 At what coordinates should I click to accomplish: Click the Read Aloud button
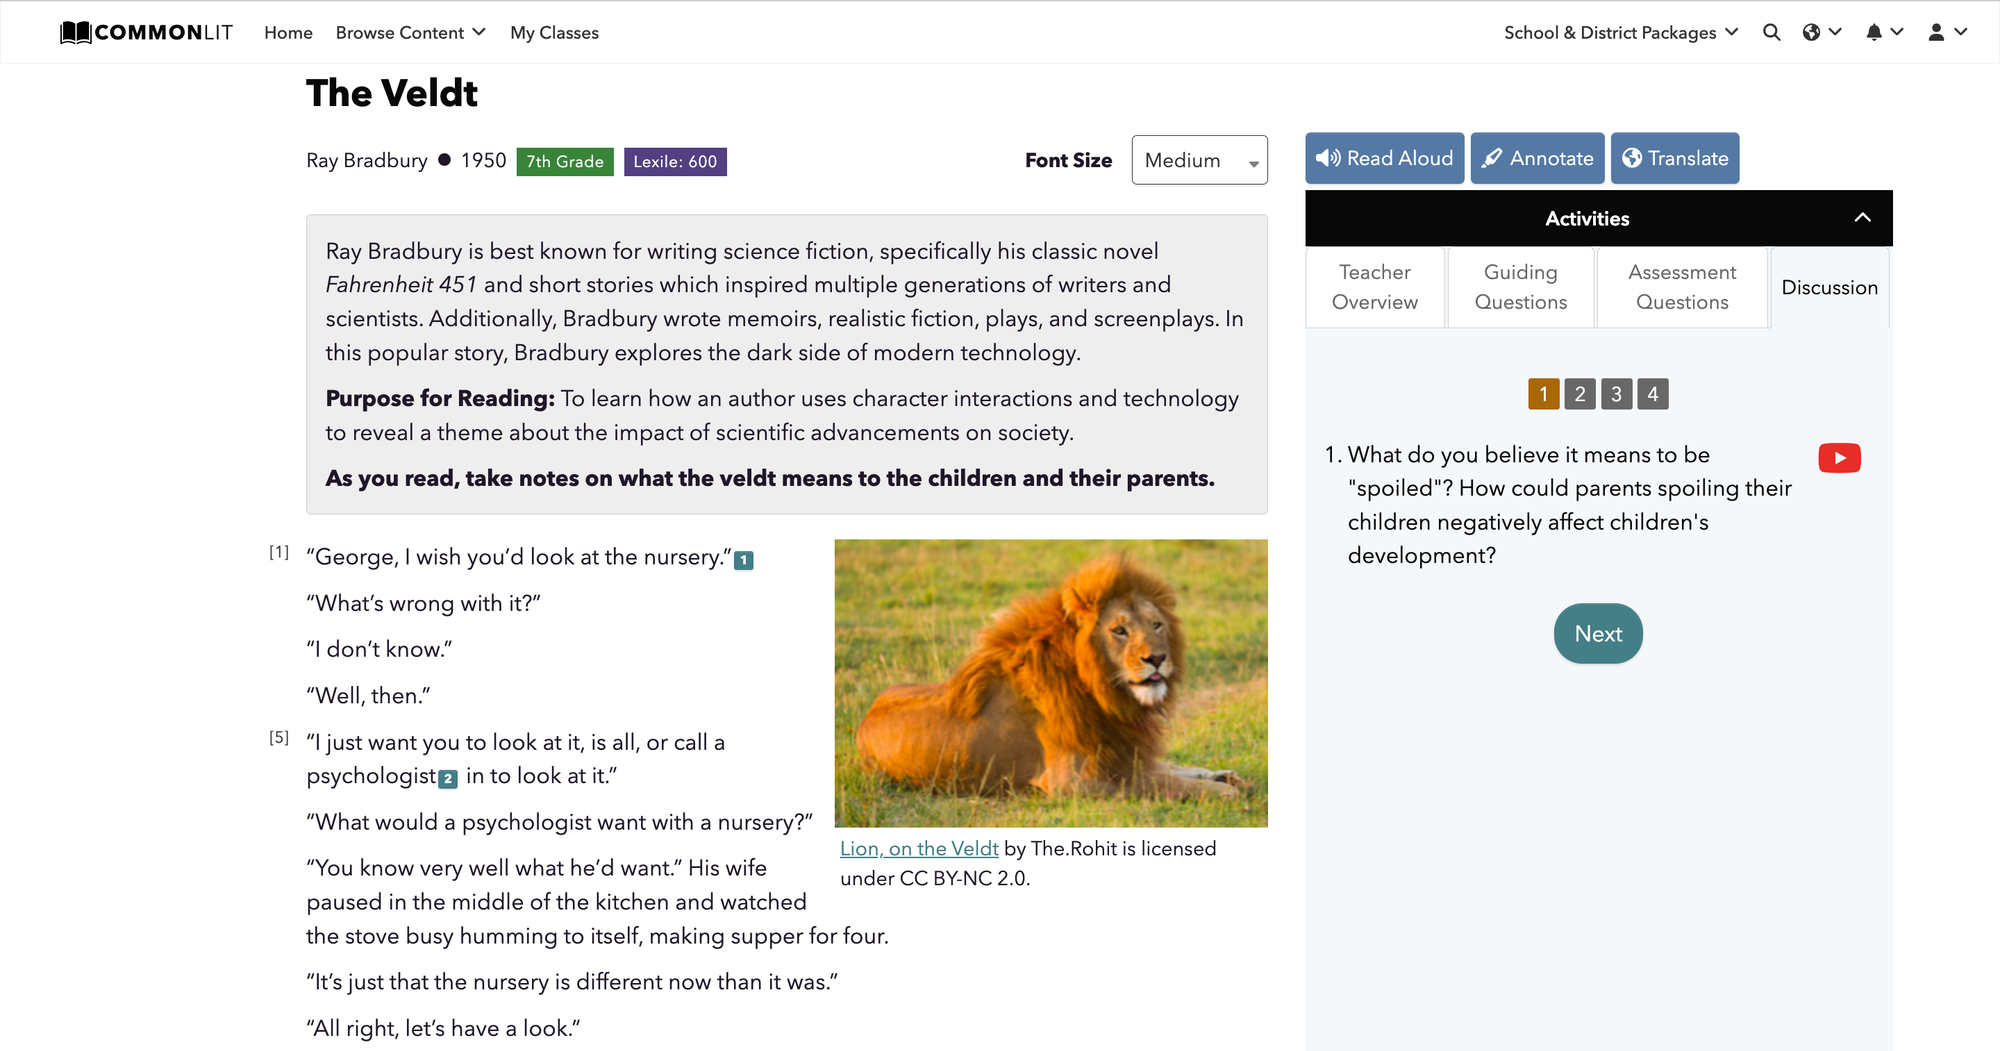point(1384,158)
